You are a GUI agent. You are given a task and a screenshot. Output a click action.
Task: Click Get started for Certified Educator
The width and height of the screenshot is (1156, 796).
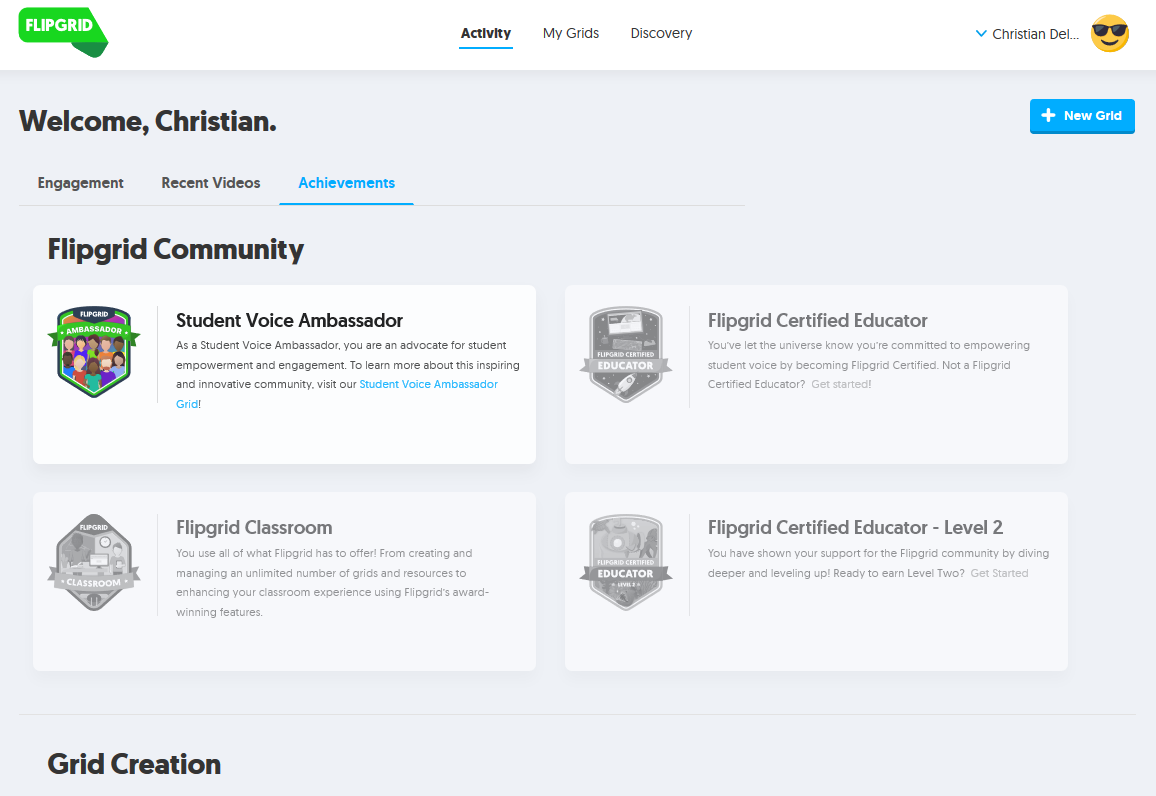[840, 384]
